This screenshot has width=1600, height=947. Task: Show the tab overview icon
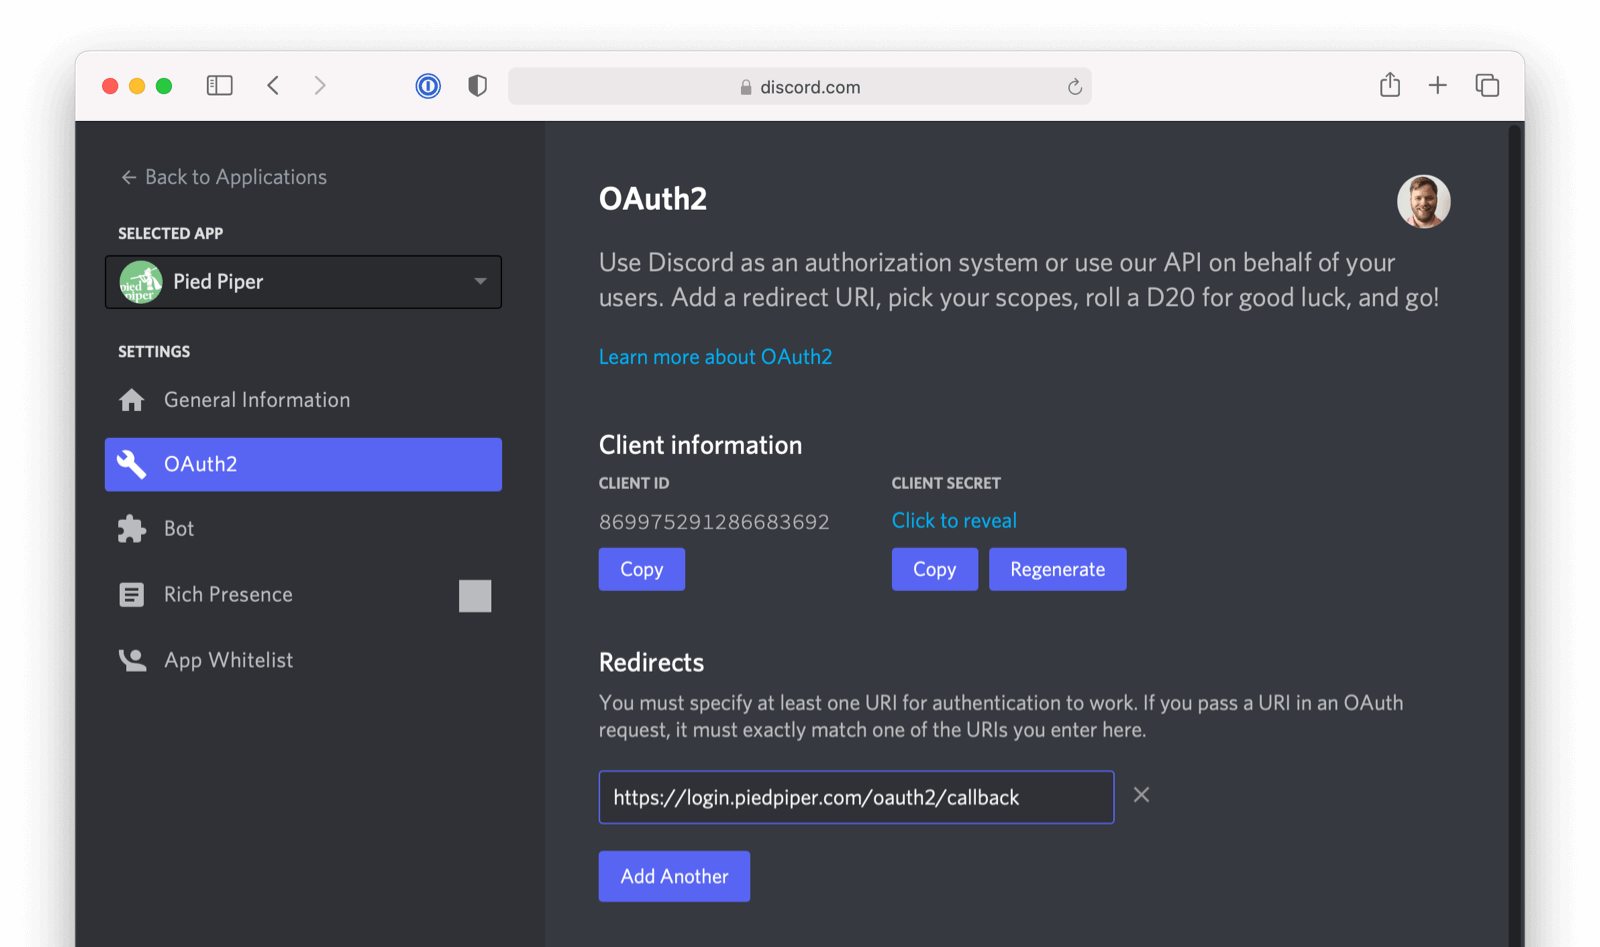pos(1487,86)
